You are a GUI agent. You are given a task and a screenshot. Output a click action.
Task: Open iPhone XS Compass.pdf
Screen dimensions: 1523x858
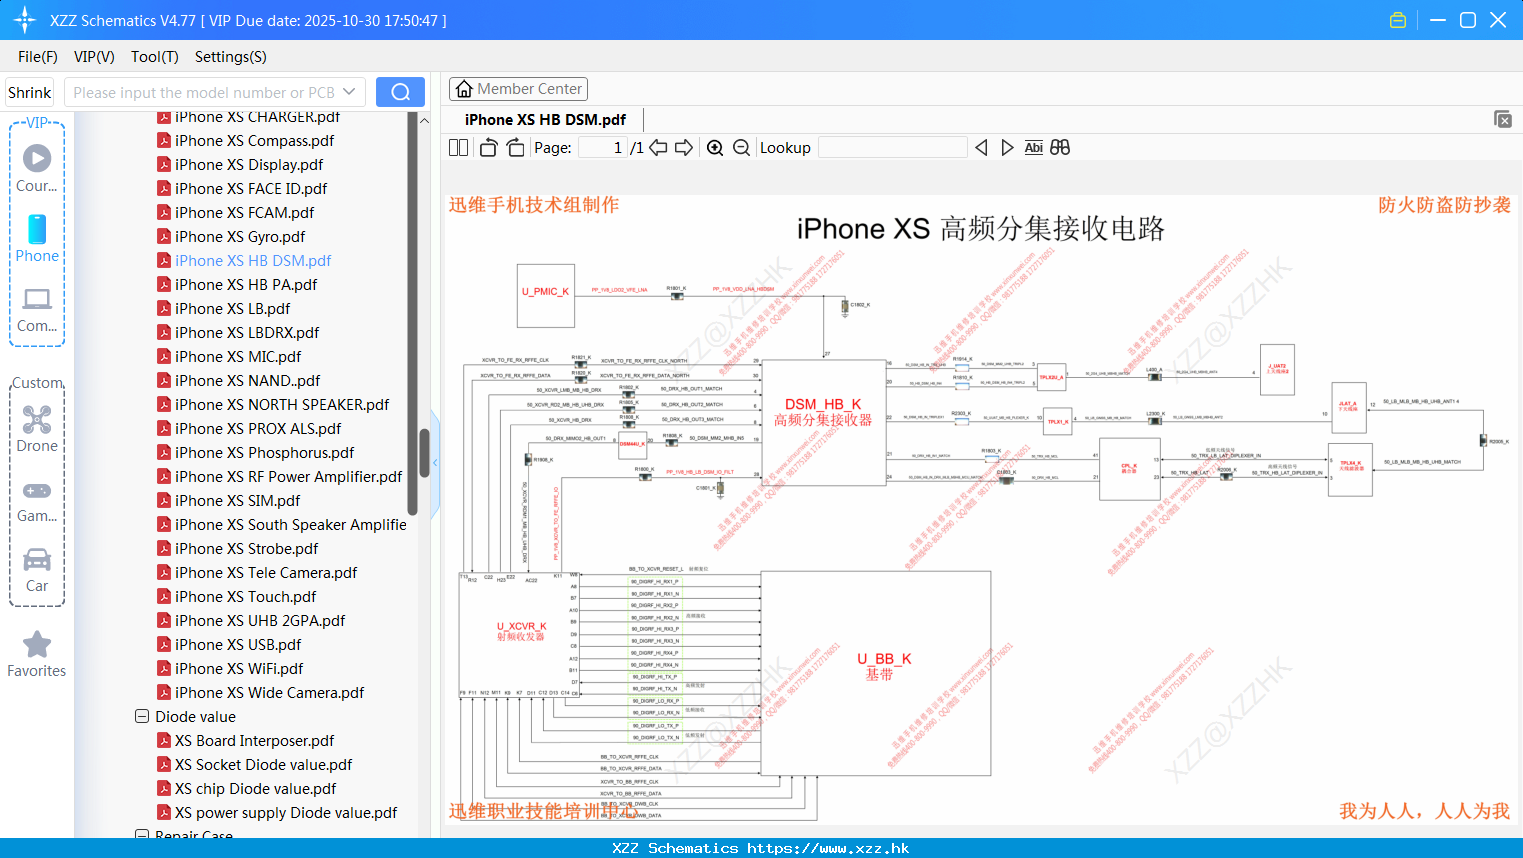[254, 141]
